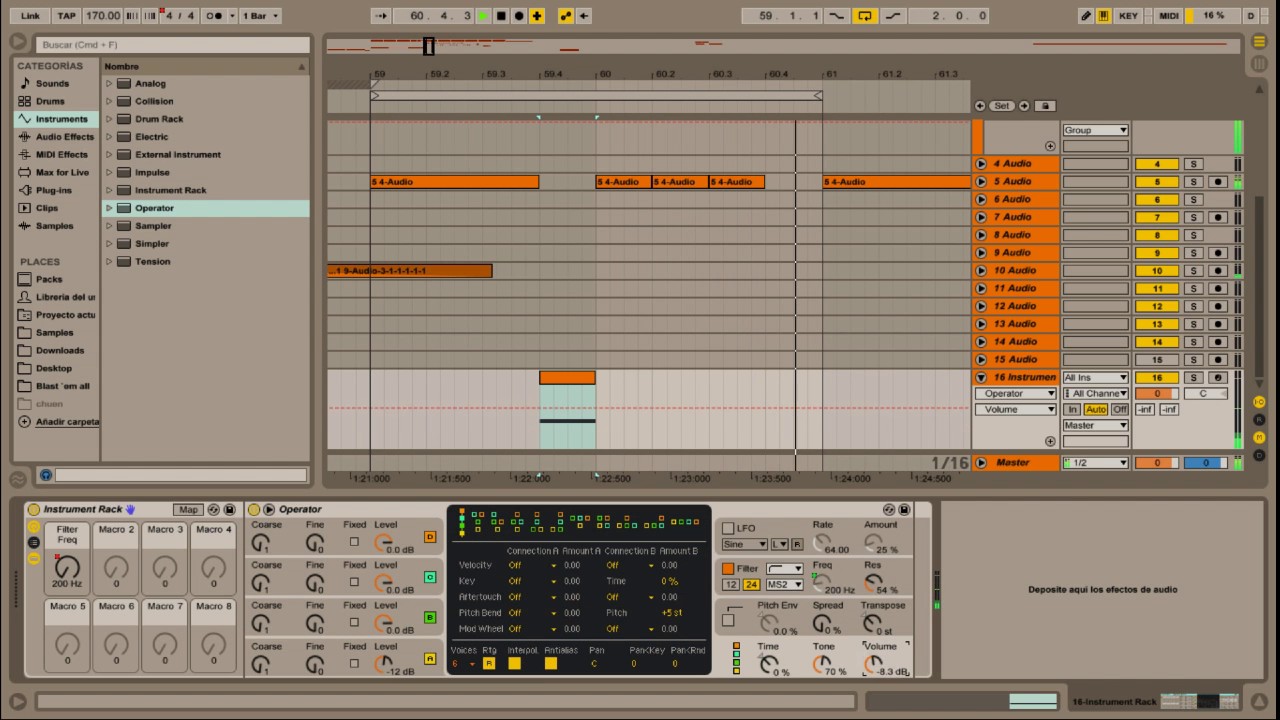The width and height of the screenshot is (1280, 720).
Task: Toggle track 13 activator button
Action: tap(1157, 324)
